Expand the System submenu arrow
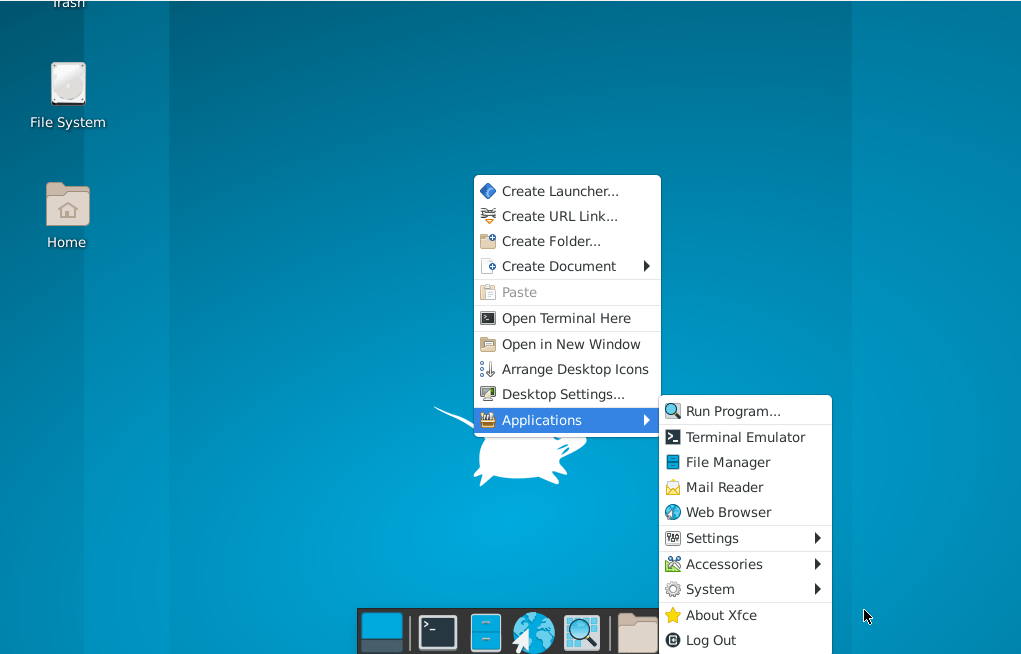Image resolution: width=1021 pixels, height=654 pixels. pyautogui.click(x=818, y=589)
